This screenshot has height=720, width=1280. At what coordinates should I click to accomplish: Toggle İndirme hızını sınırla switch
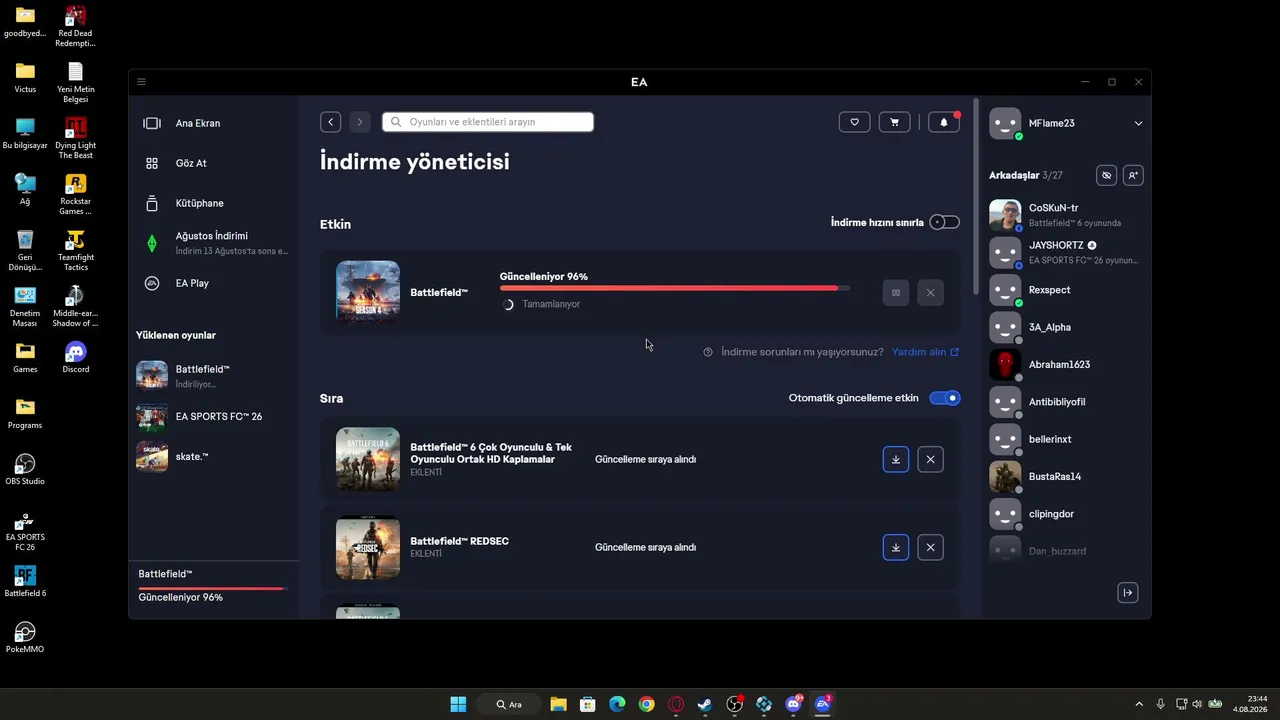click(944, 222)
